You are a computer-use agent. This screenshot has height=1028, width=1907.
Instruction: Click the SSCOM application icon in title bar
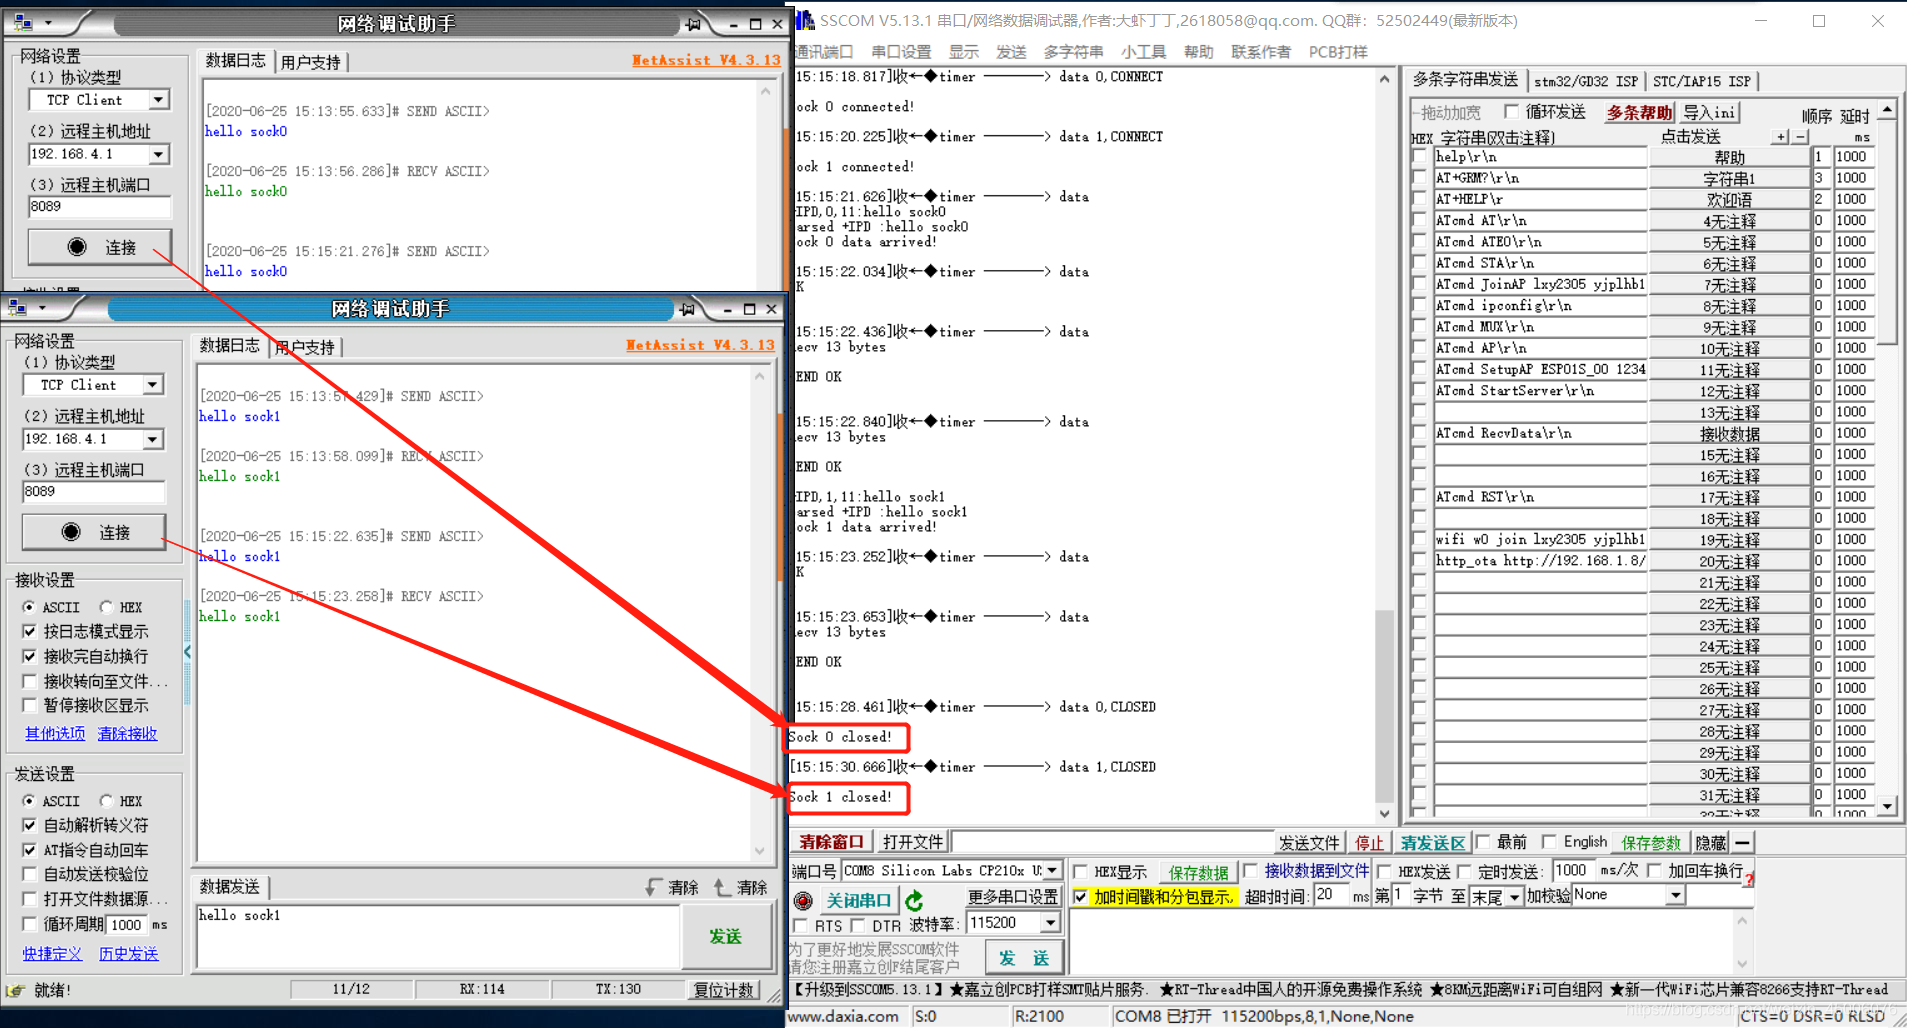805,20
